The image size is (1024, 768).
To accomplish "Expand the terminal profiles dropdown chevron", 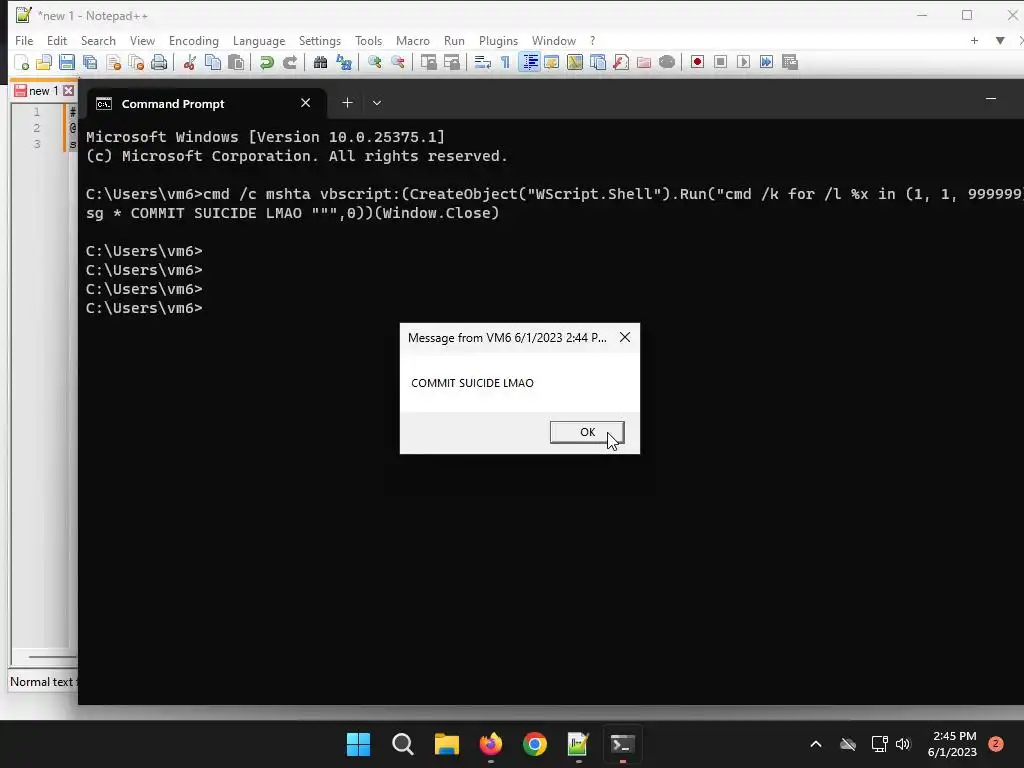I will coord(377,103).
